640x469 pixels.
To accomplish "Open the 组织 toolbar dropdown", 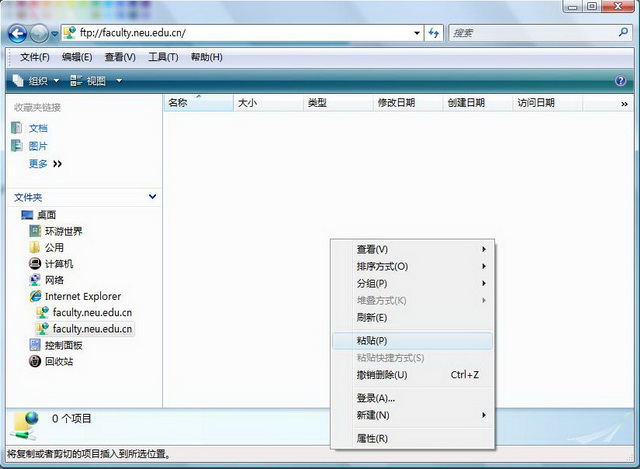I will point(36,81).
